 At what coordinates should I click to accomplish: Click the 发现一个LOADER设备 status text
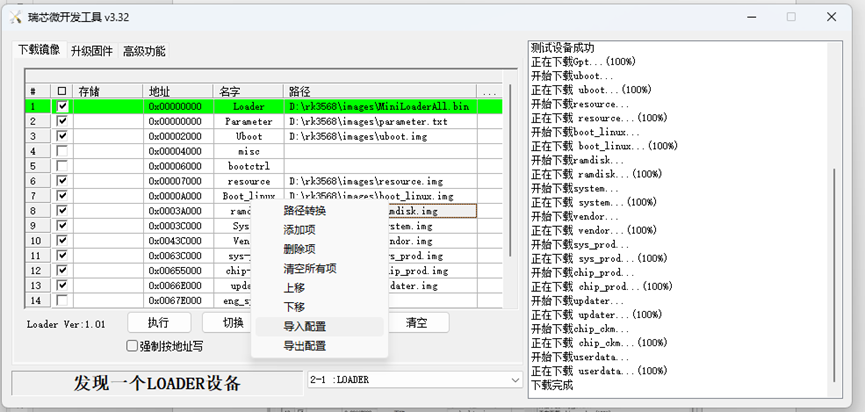tap(157, 383)
